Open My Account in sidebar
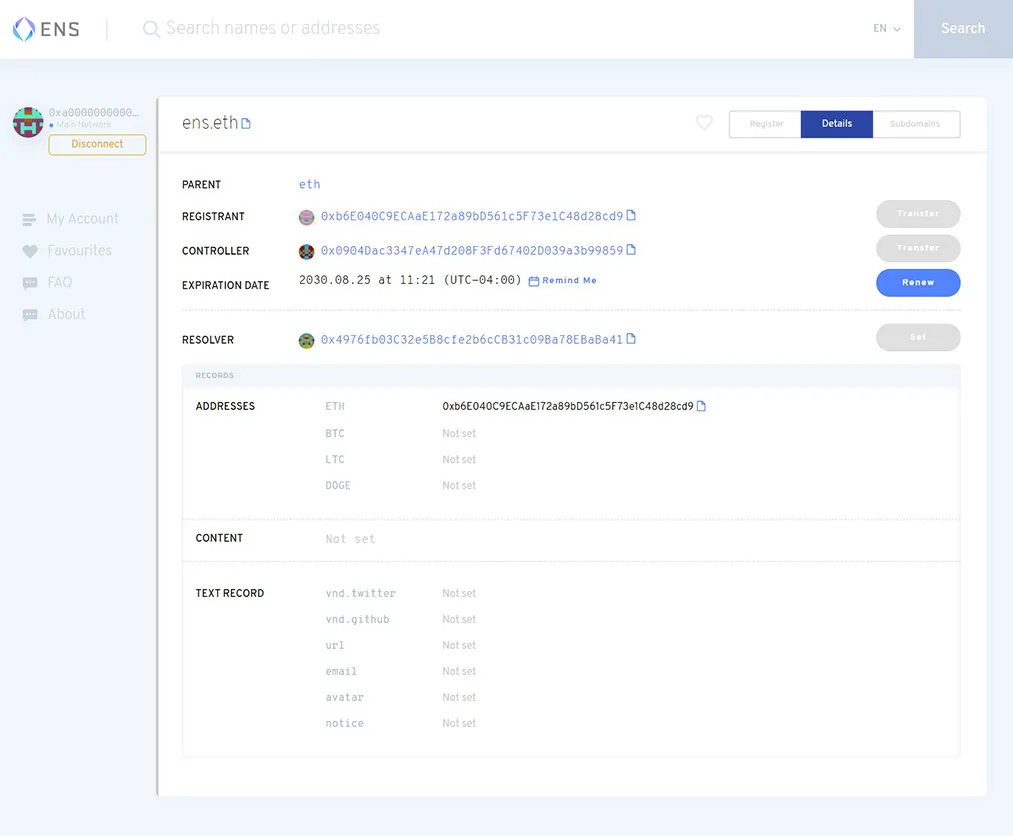The image size is (1013, 836). [x=82, y=219]
